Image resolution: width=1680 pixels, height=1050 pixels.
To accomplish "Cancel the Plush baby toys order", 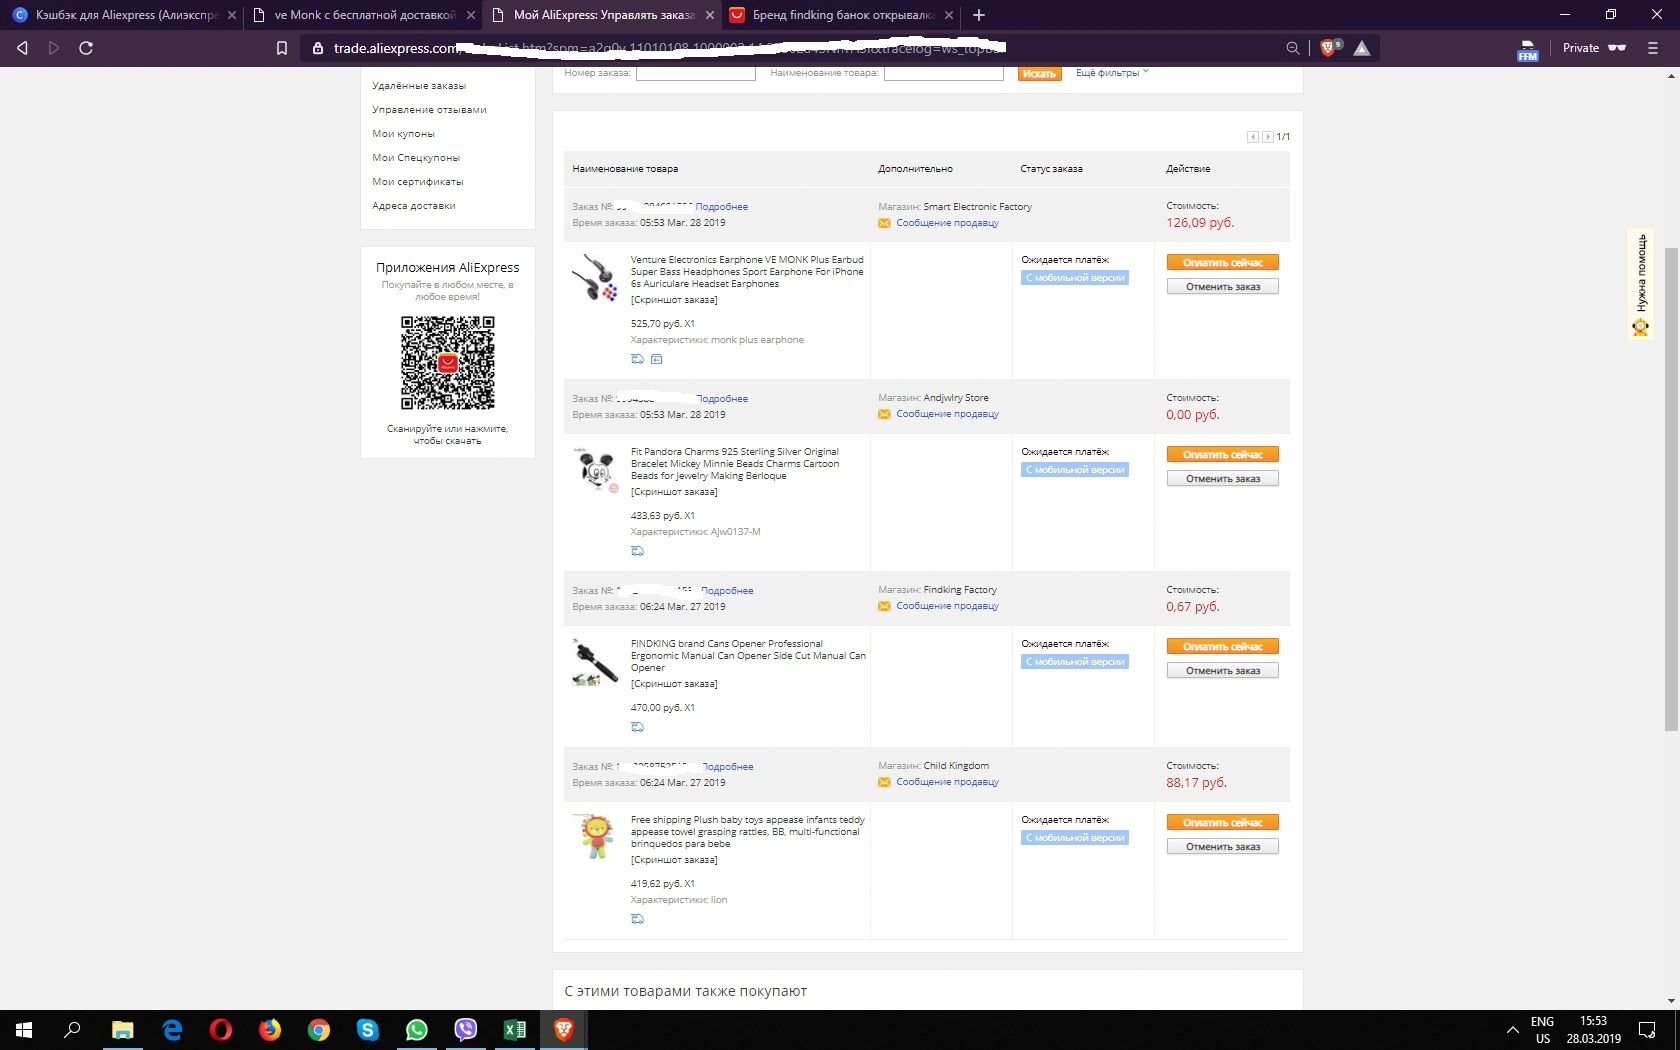I will (x=1223, y=847).
